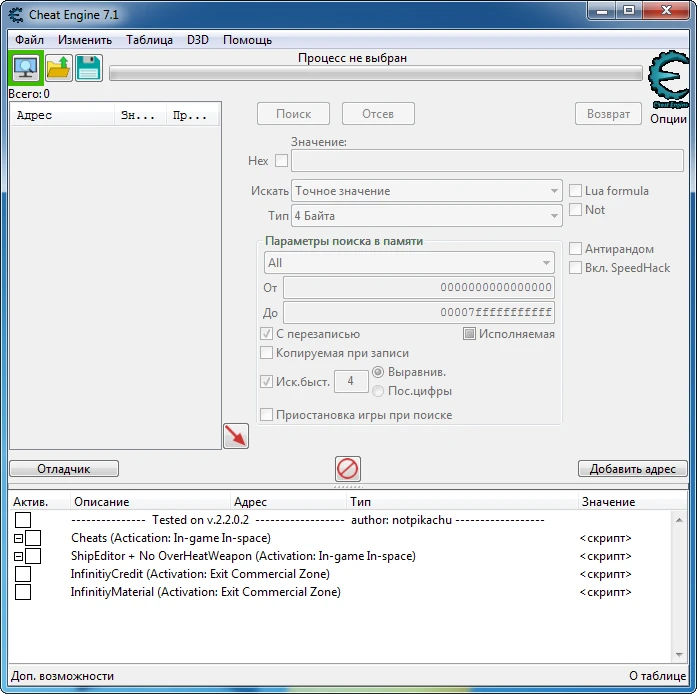Click the Отсев button
Viewport: 697px width, 694px height.
[x=378, y=114]
